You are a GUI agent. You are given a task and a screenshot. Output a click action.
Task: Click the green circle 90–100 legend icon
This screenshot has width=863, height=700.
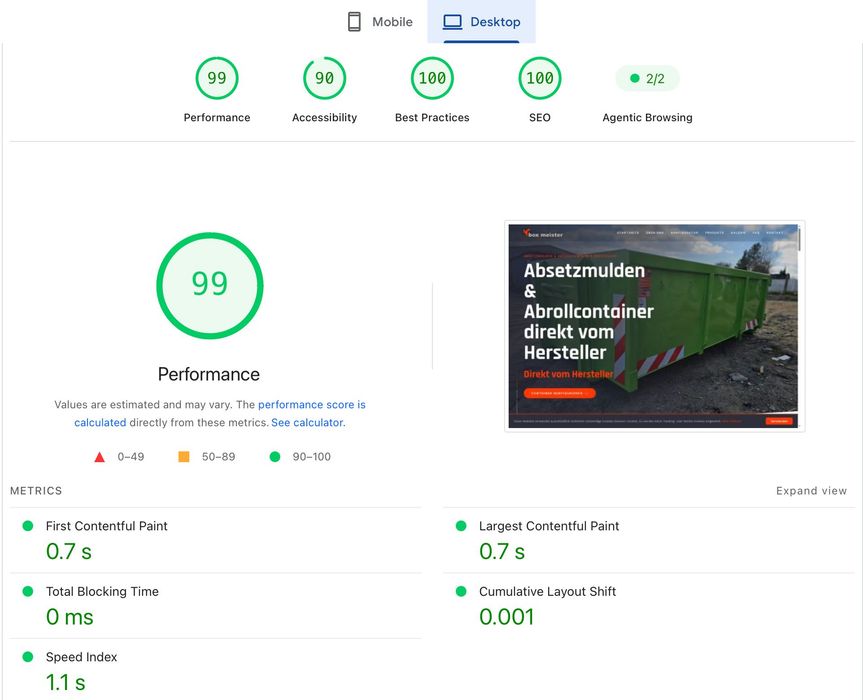(275, 456)
